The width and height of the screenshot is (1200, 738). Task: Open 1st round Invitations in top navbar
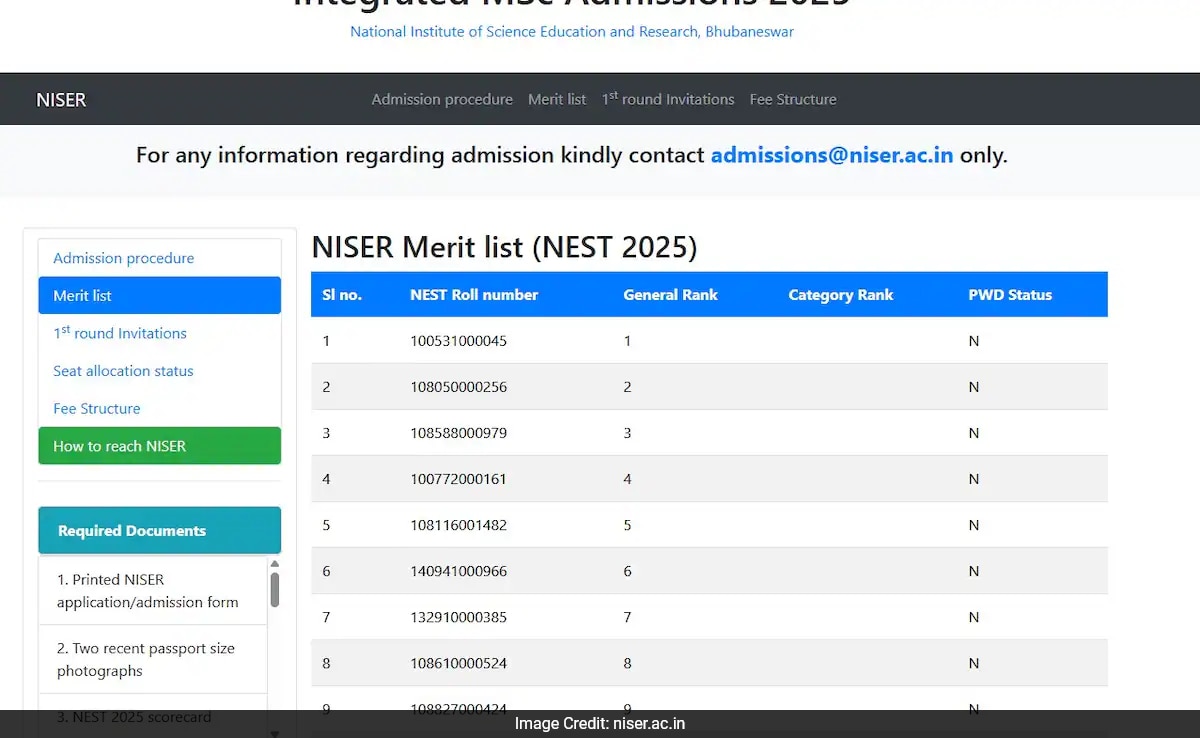(668, 99)
